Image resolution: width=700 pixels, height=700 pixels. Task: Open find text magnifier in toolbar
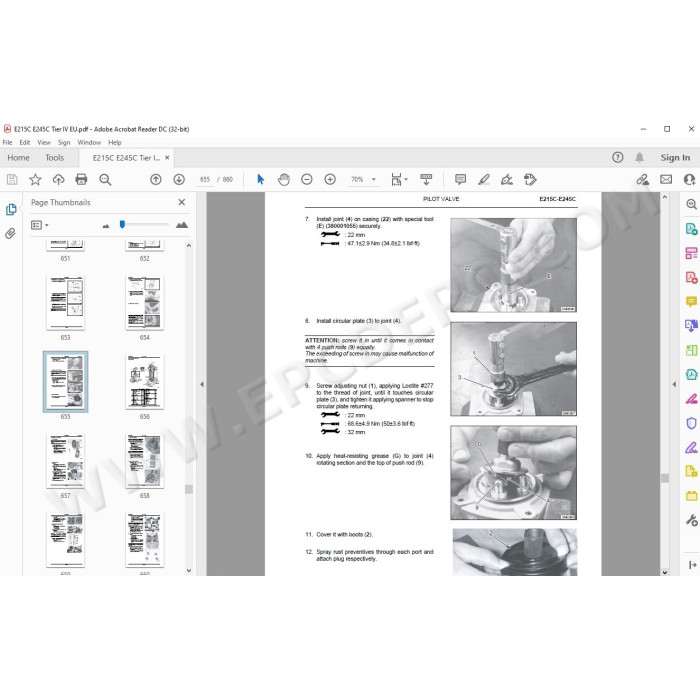pos(105,179)
